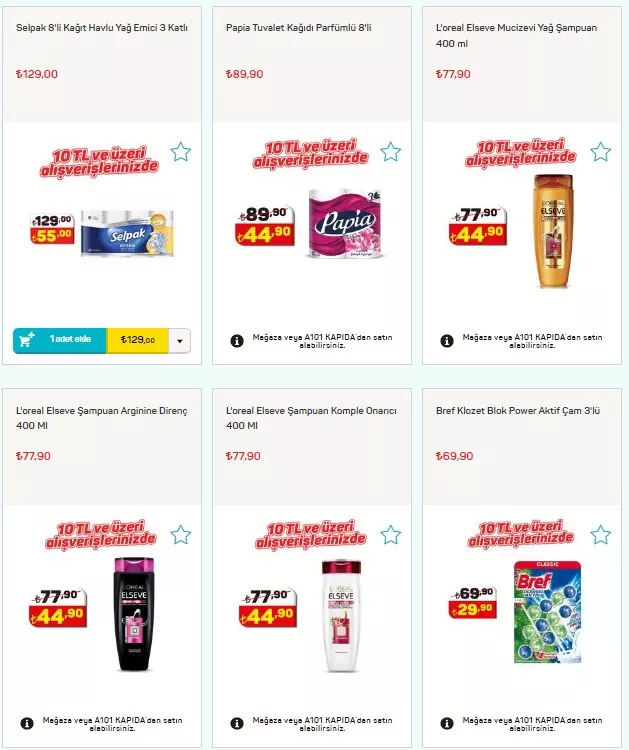Click info icon under Elseve Arginine shampoo
Viewport: 629px width, 750px height.
point(27,724)
